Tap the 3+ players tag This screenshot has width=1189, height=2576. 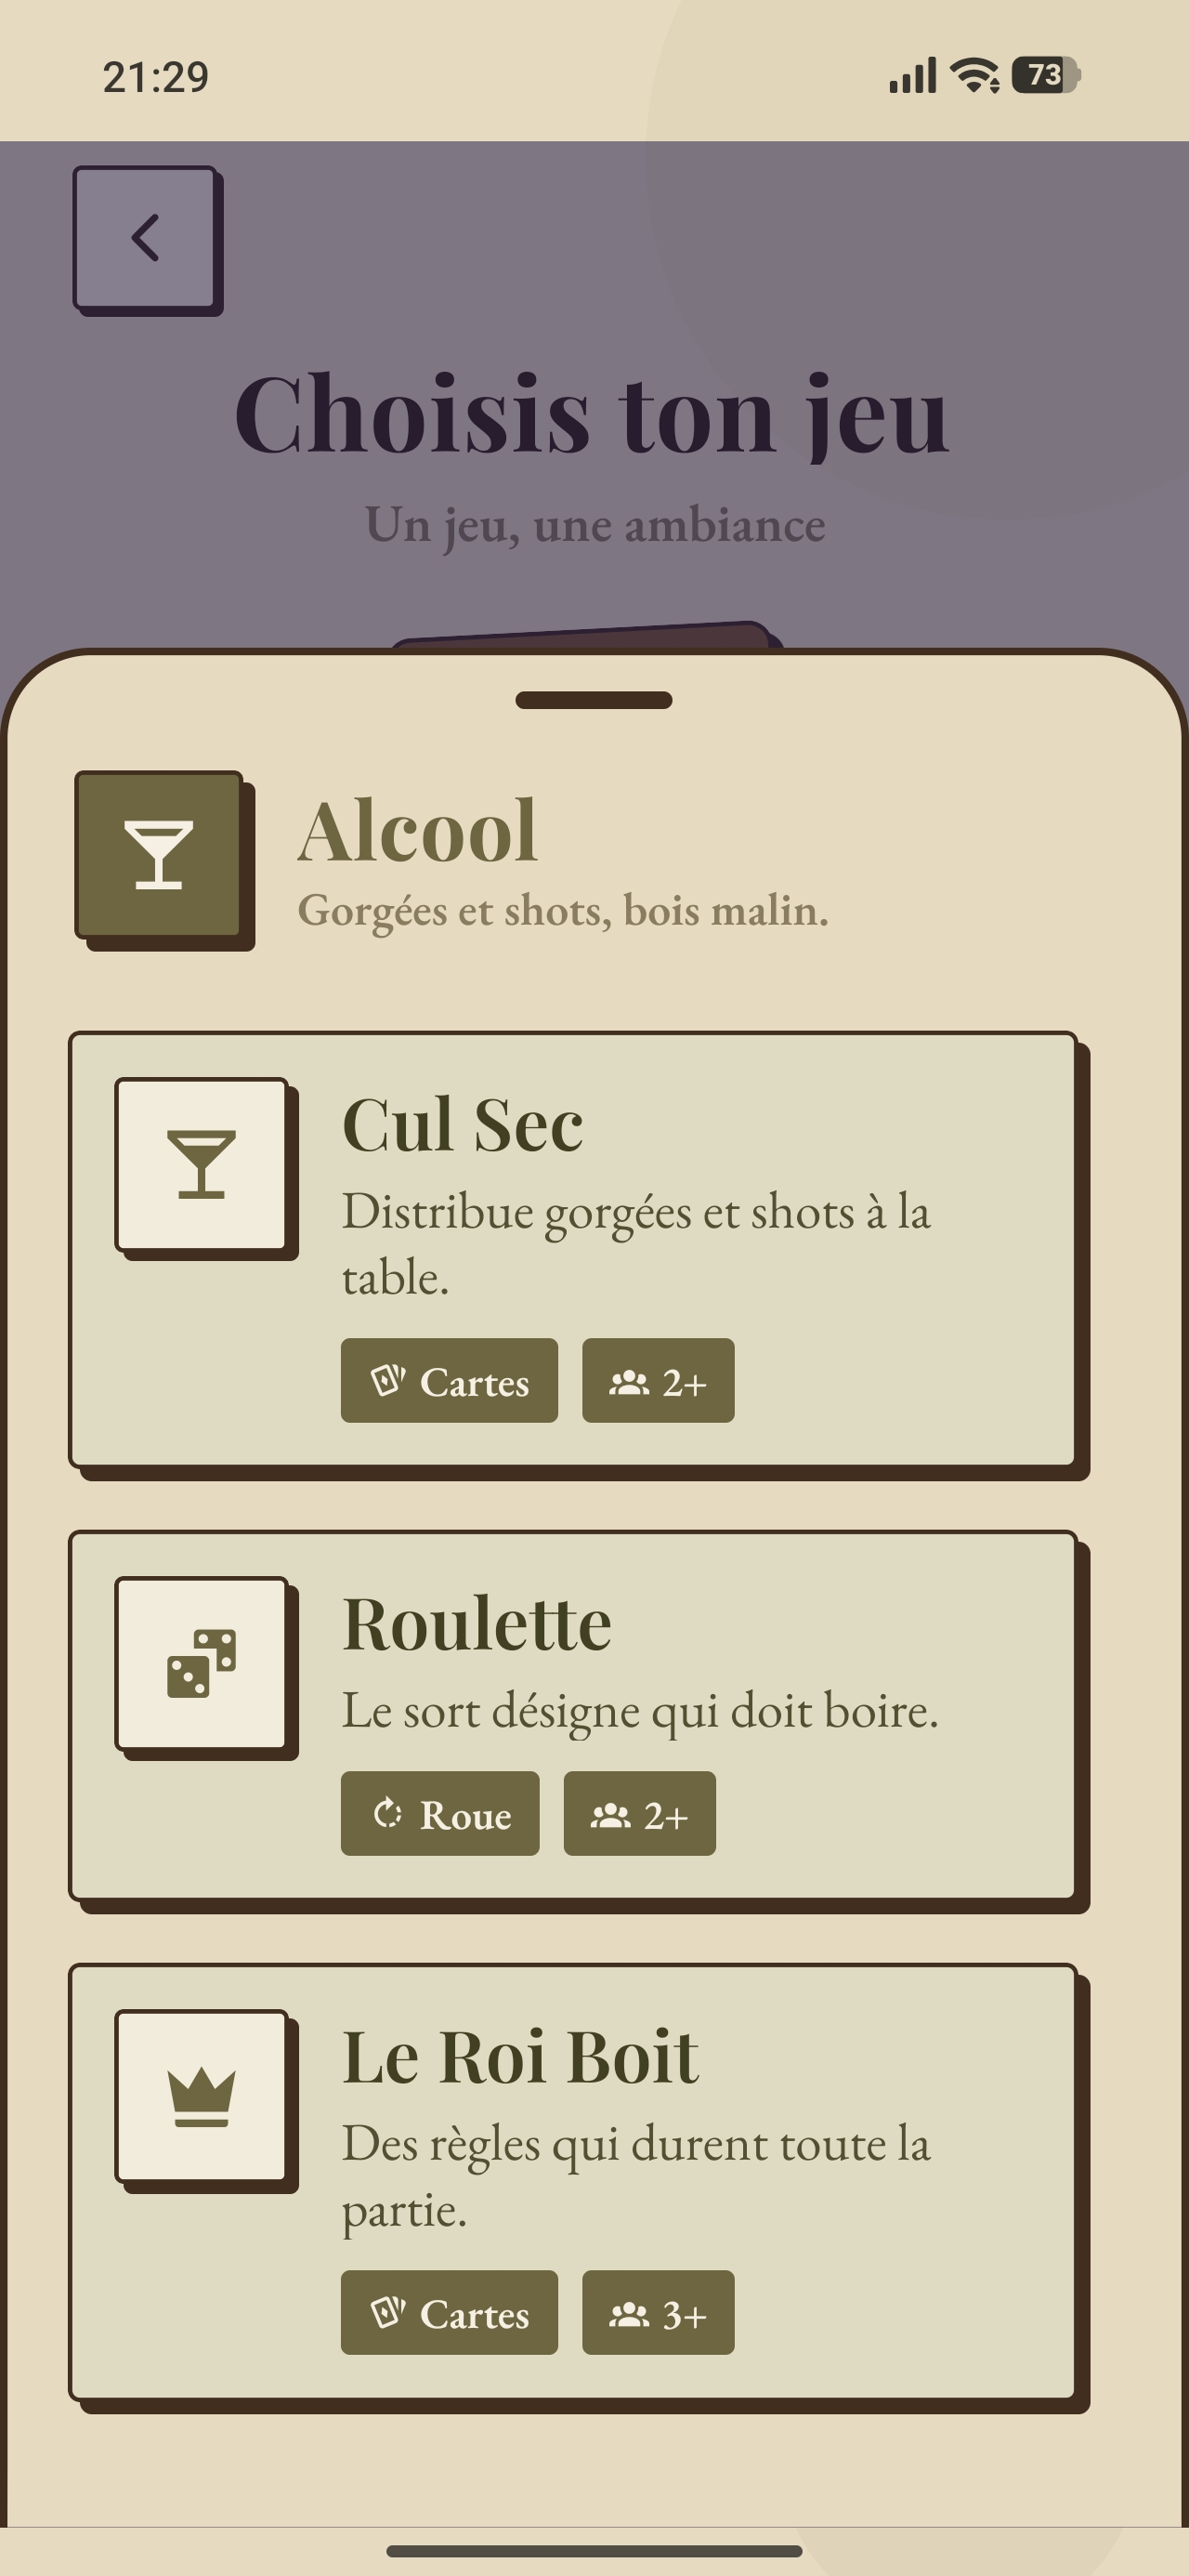658,2312
